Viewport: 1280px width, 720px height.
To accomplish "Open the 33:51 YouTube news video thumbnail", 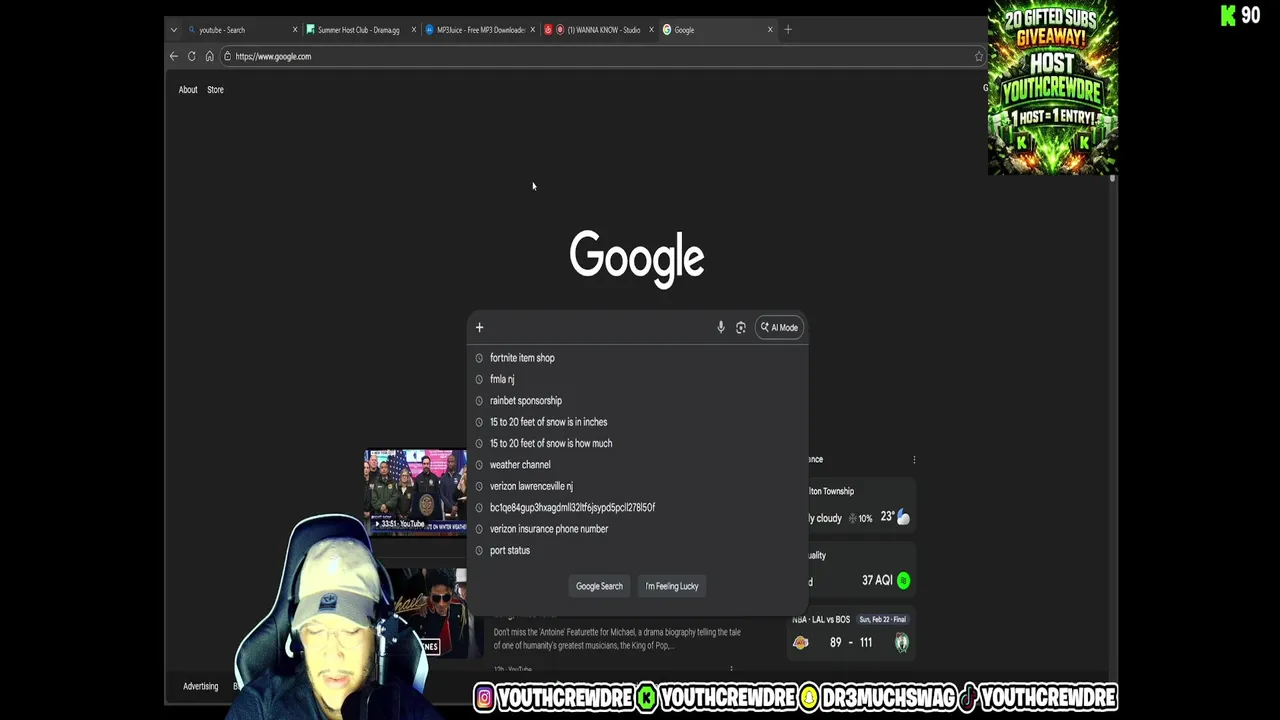I will (416, 492).
